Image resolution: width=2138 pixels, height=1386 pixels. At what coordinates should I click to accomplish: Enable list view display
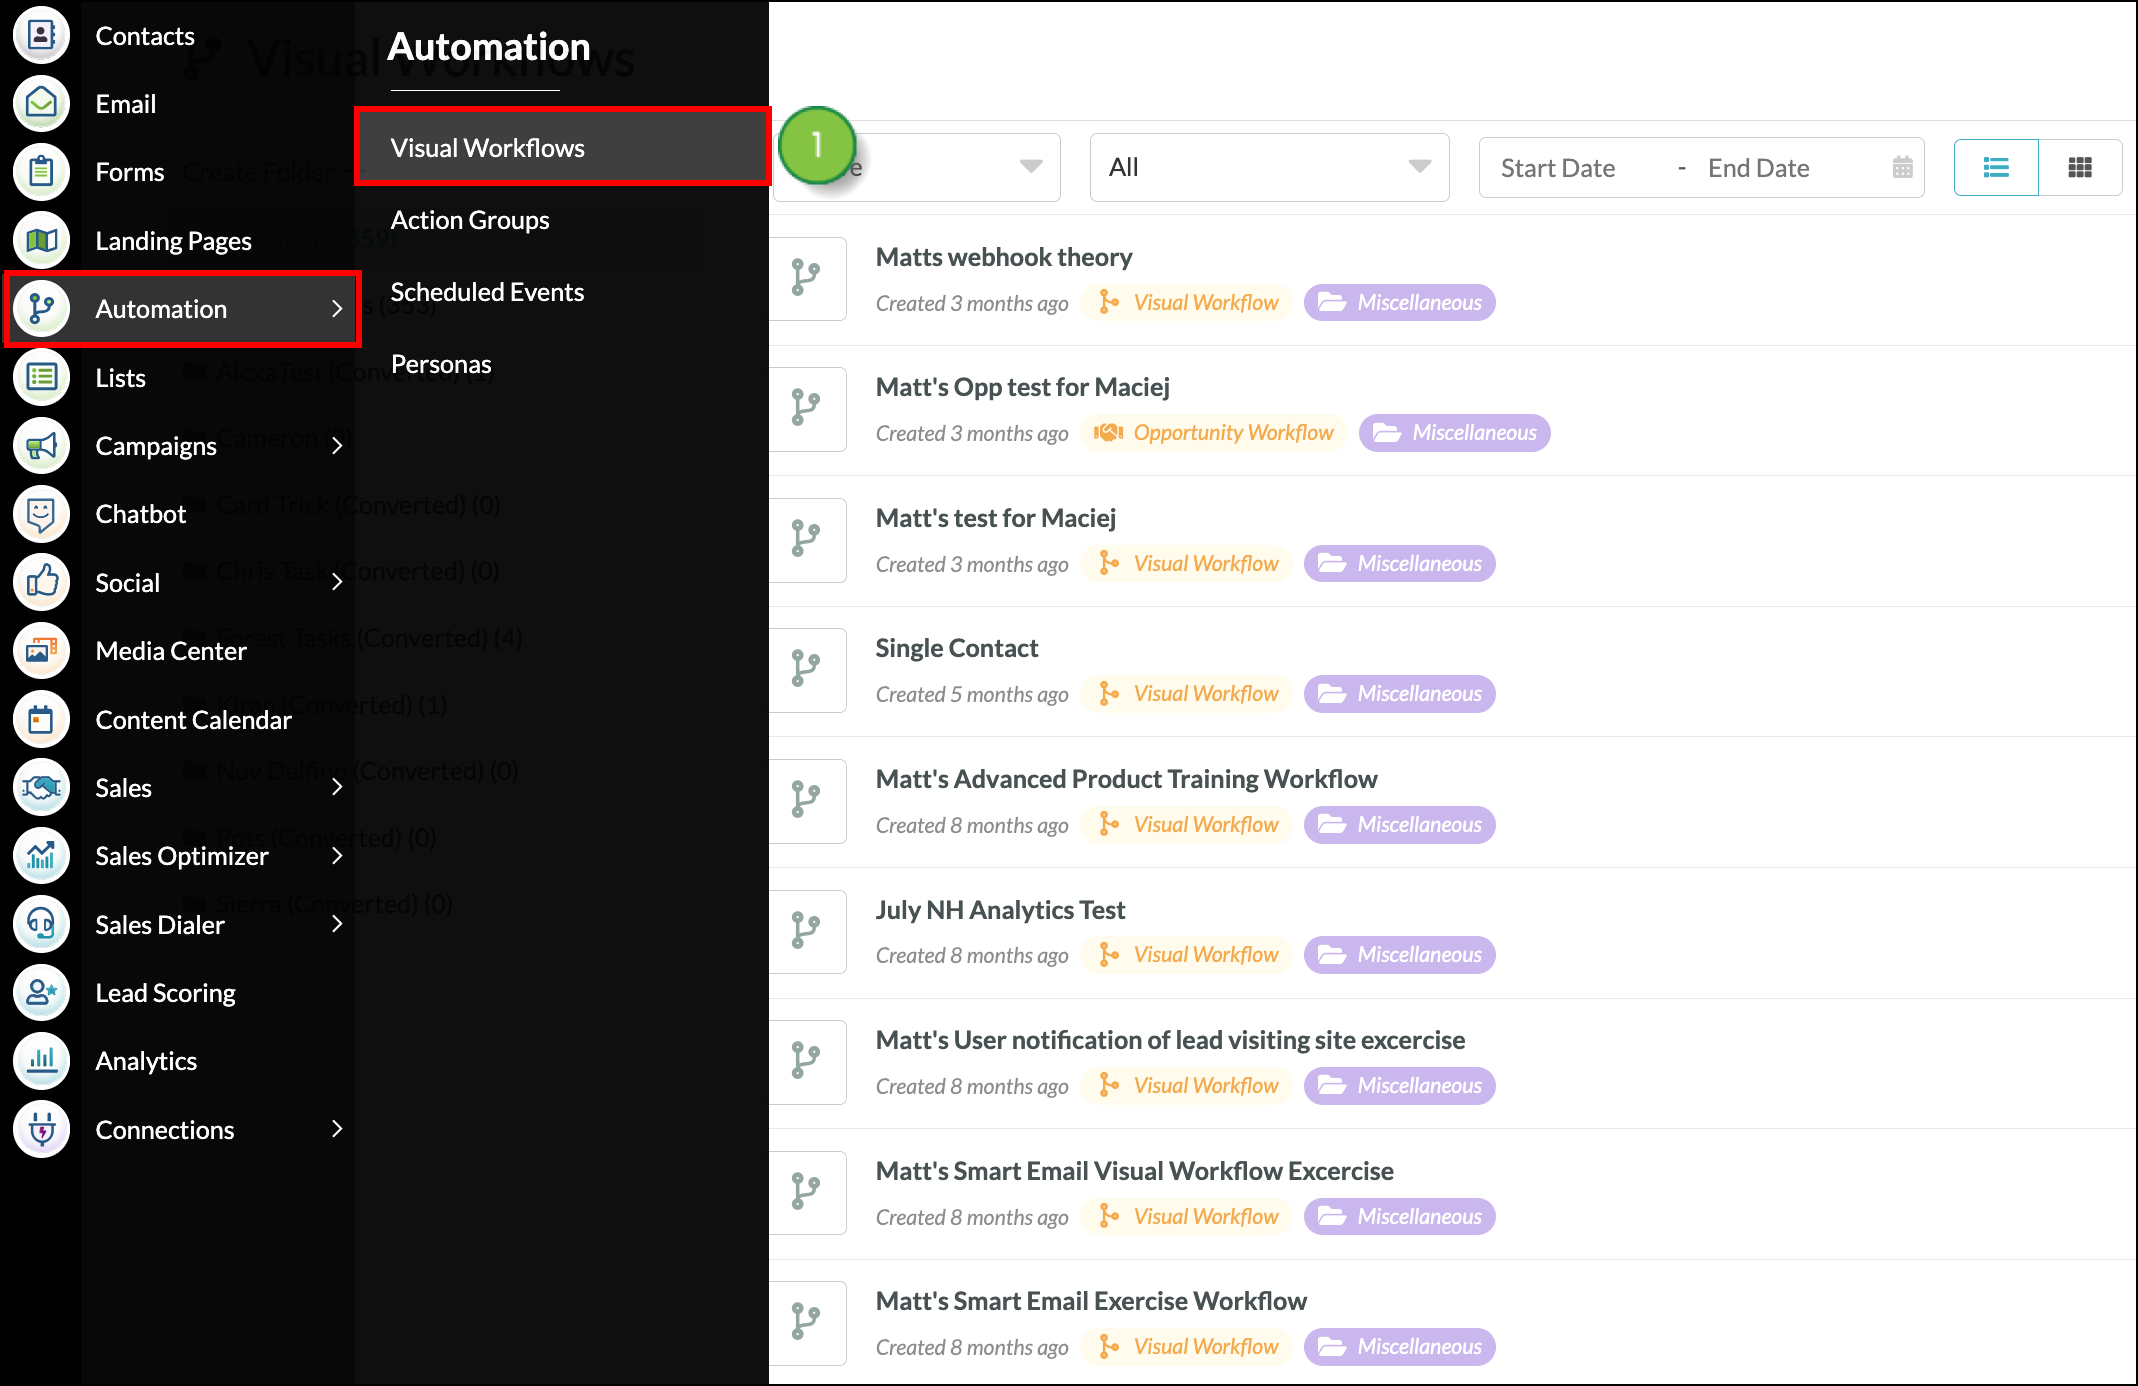[1995, 167]
